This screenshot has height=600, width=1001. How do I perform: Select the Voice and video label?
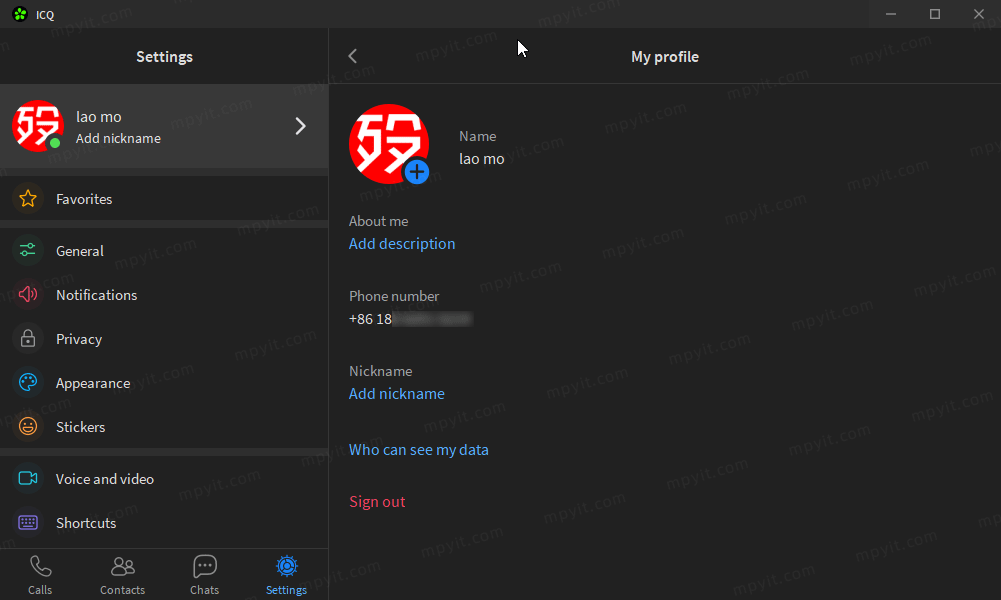pyautogui.click(x=105, y=479)
